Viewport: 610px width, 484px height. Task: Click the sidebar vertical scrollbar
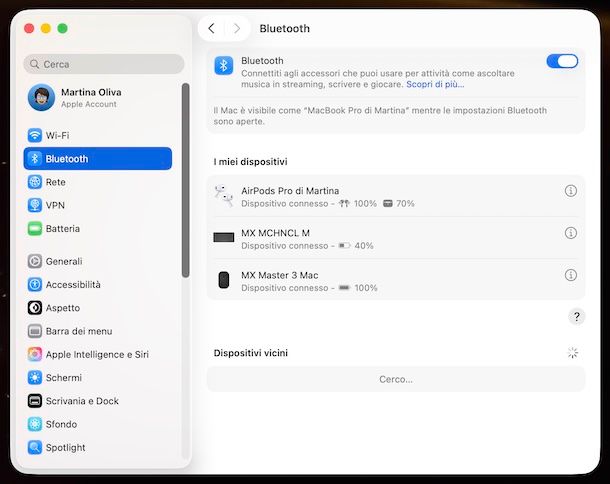(x=185, y=180)
